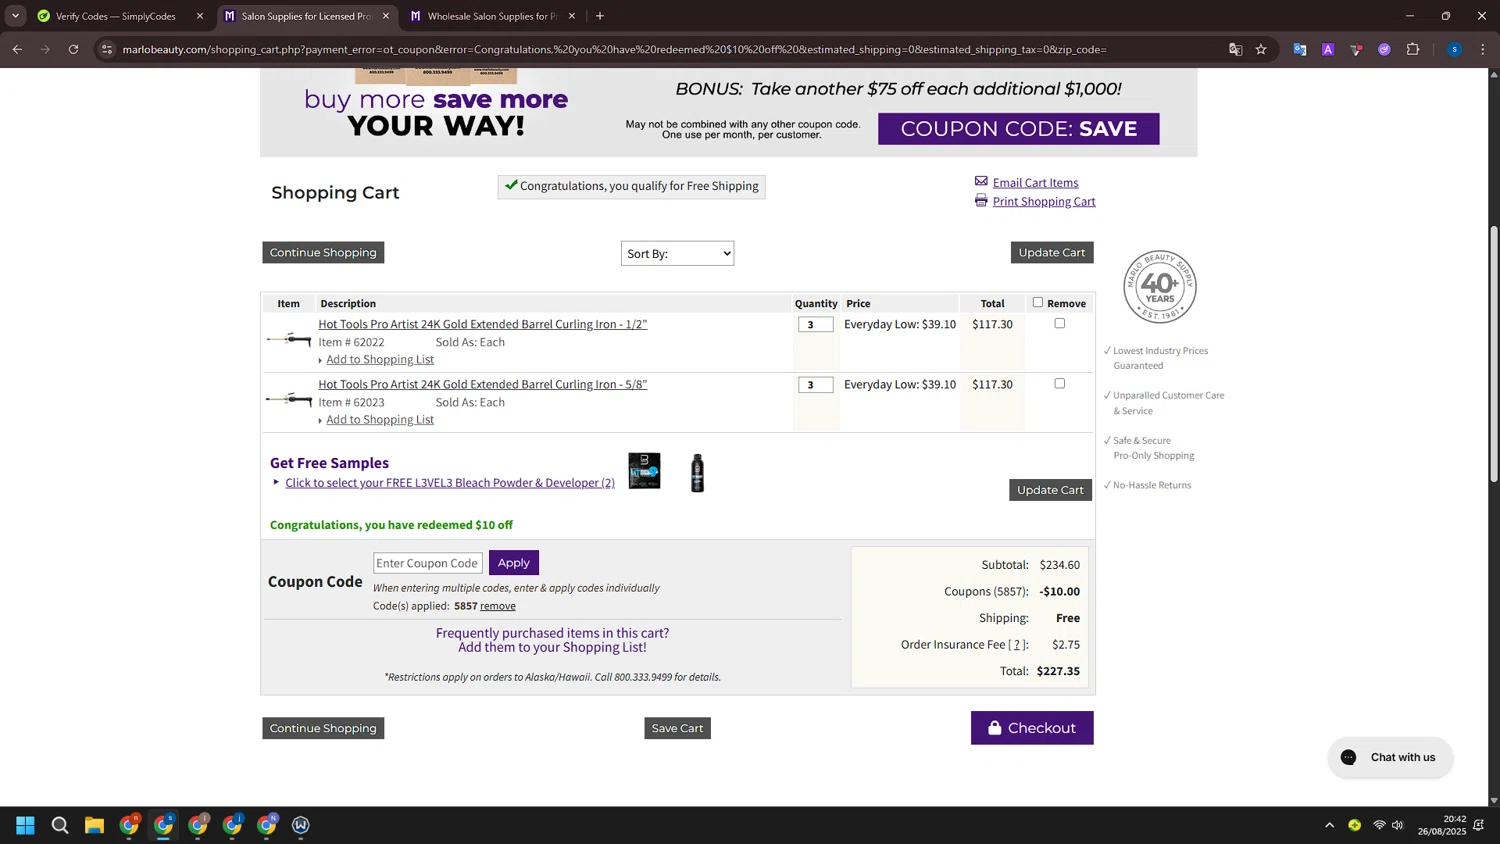Open the Chrome three-dot menu
Viewport: 1500px width, 844px height.
(x=1483, y=49)
